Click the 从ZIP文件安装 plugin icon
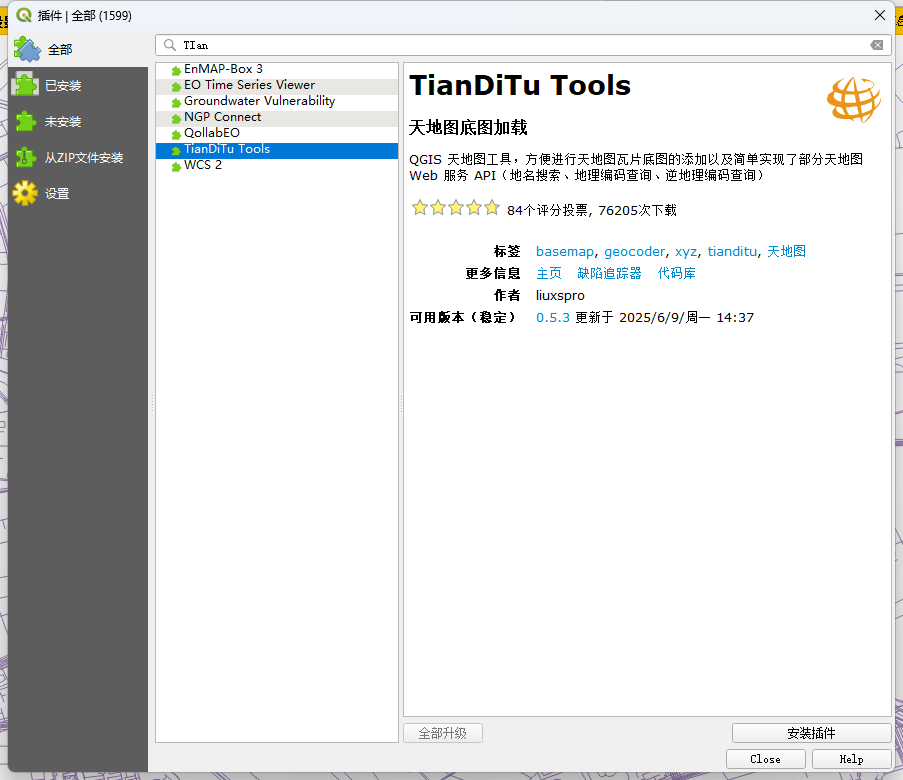Screen dimensions: 903x780 [x=25, y=157]
